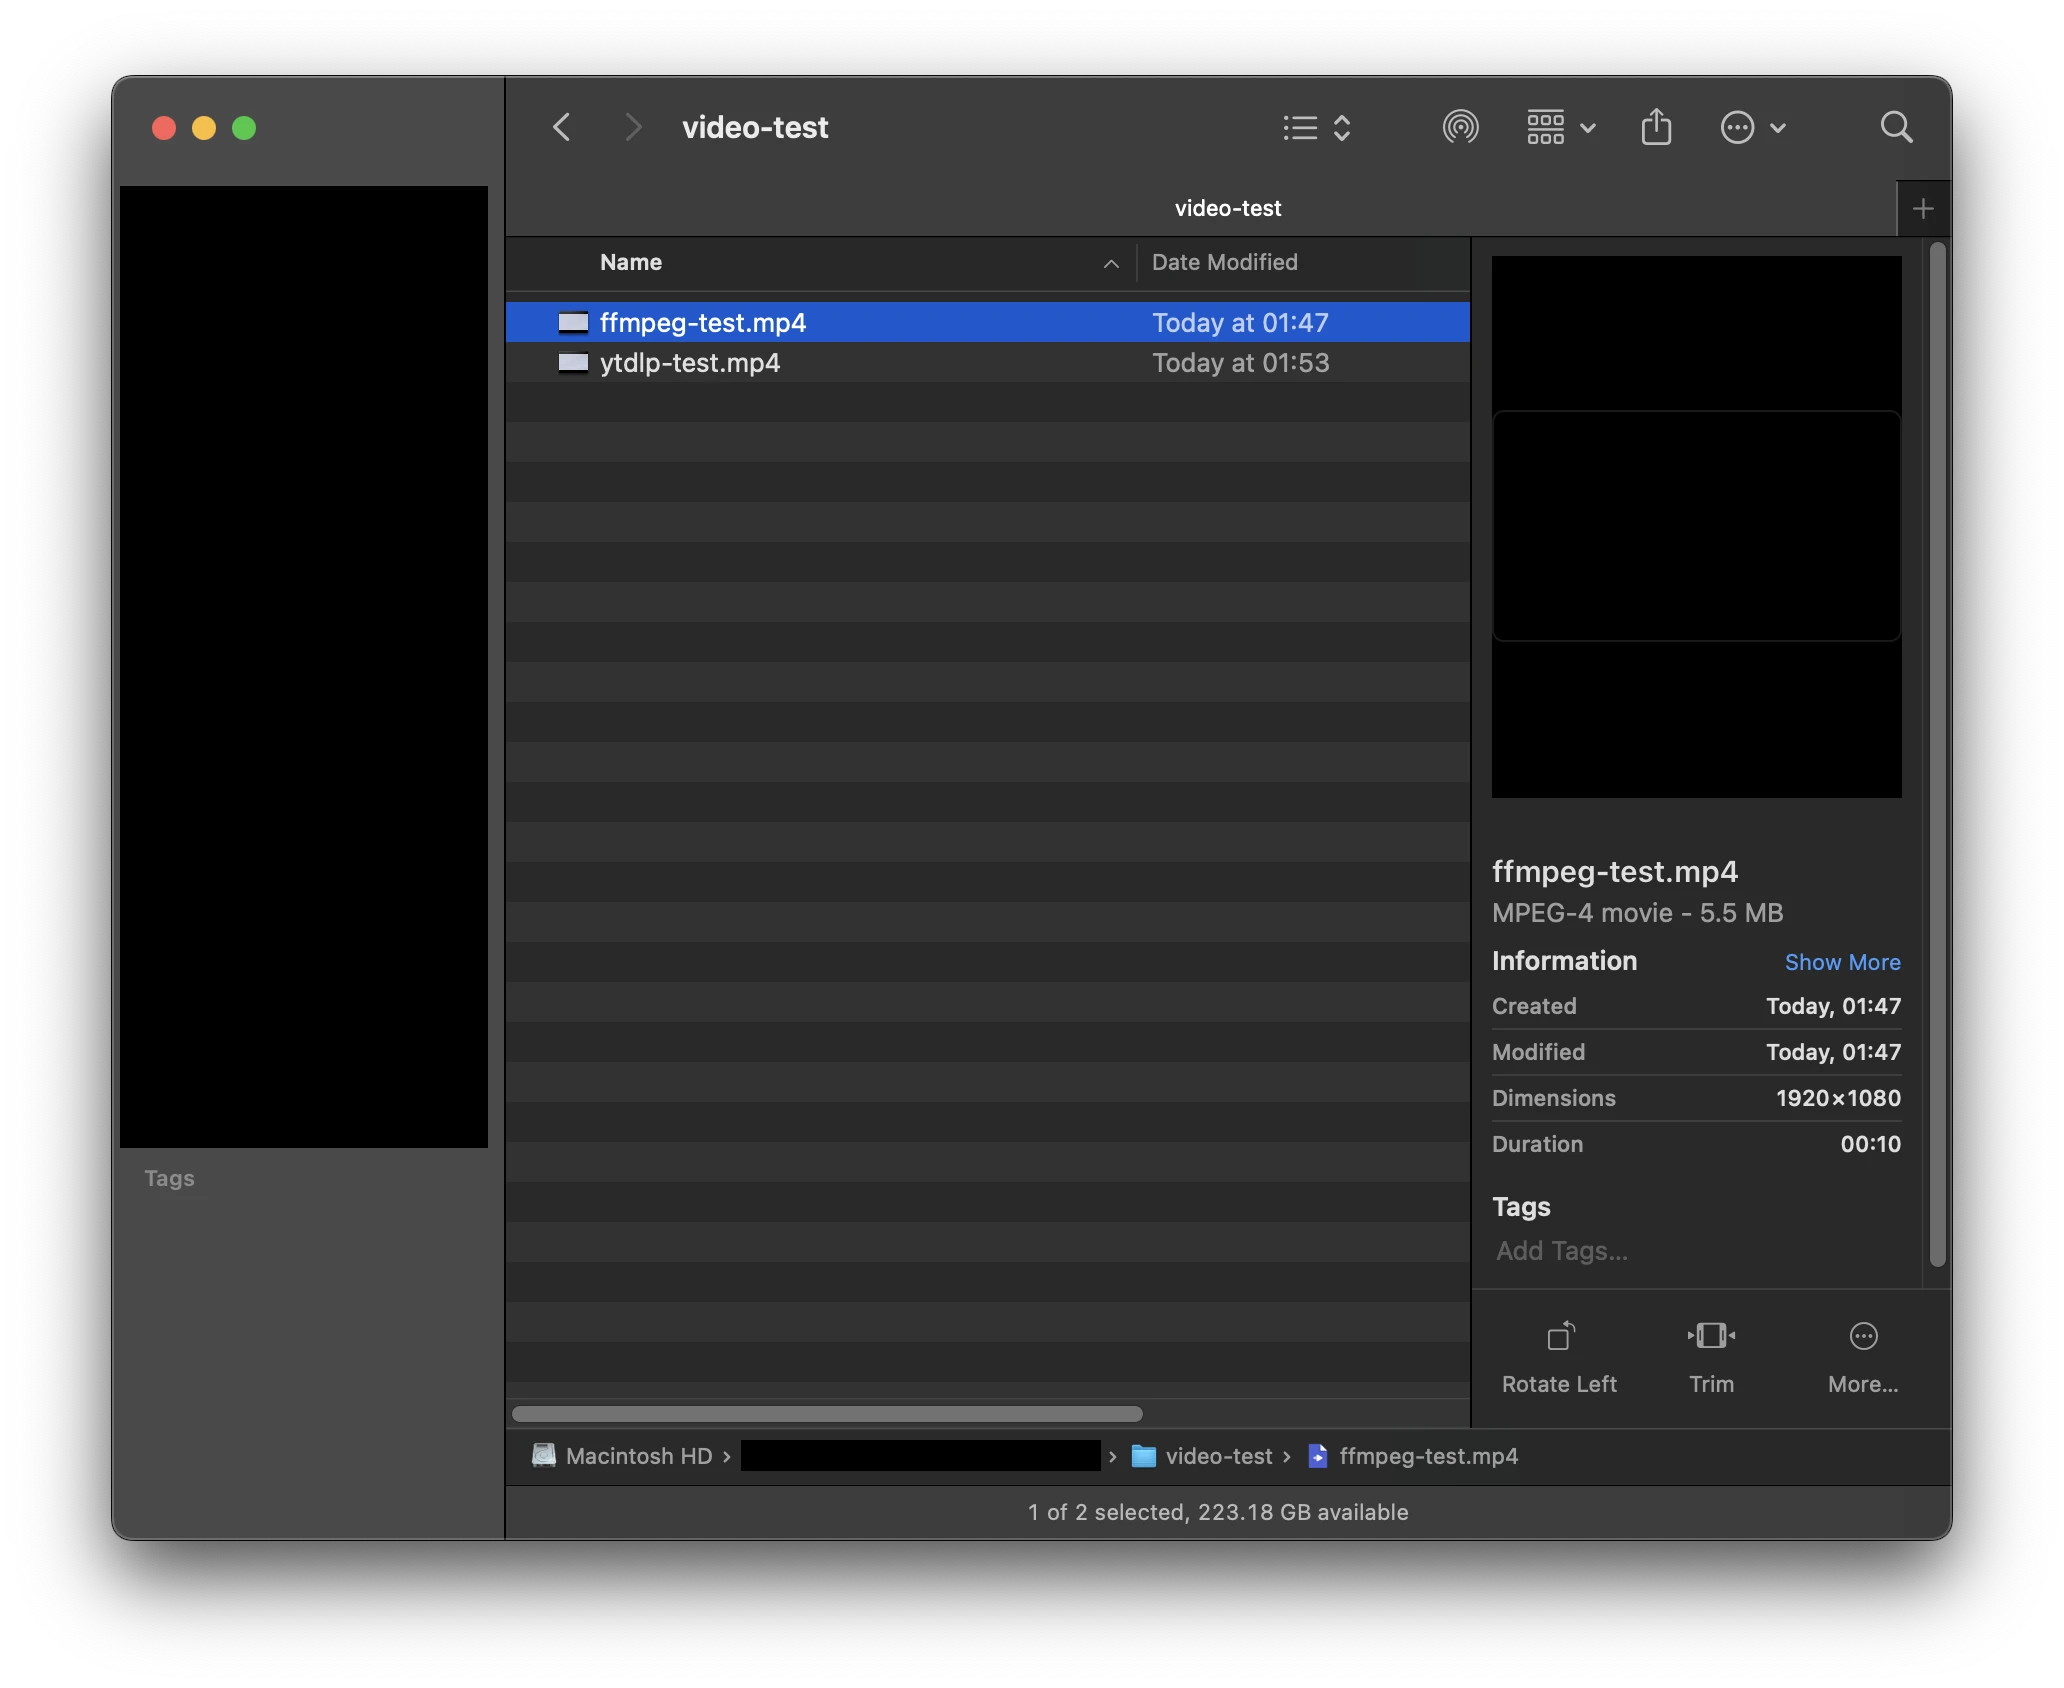Click the Duration value 00:10
2064x1688 pixels.
pyautogui.click(x=1870, y=1144)
